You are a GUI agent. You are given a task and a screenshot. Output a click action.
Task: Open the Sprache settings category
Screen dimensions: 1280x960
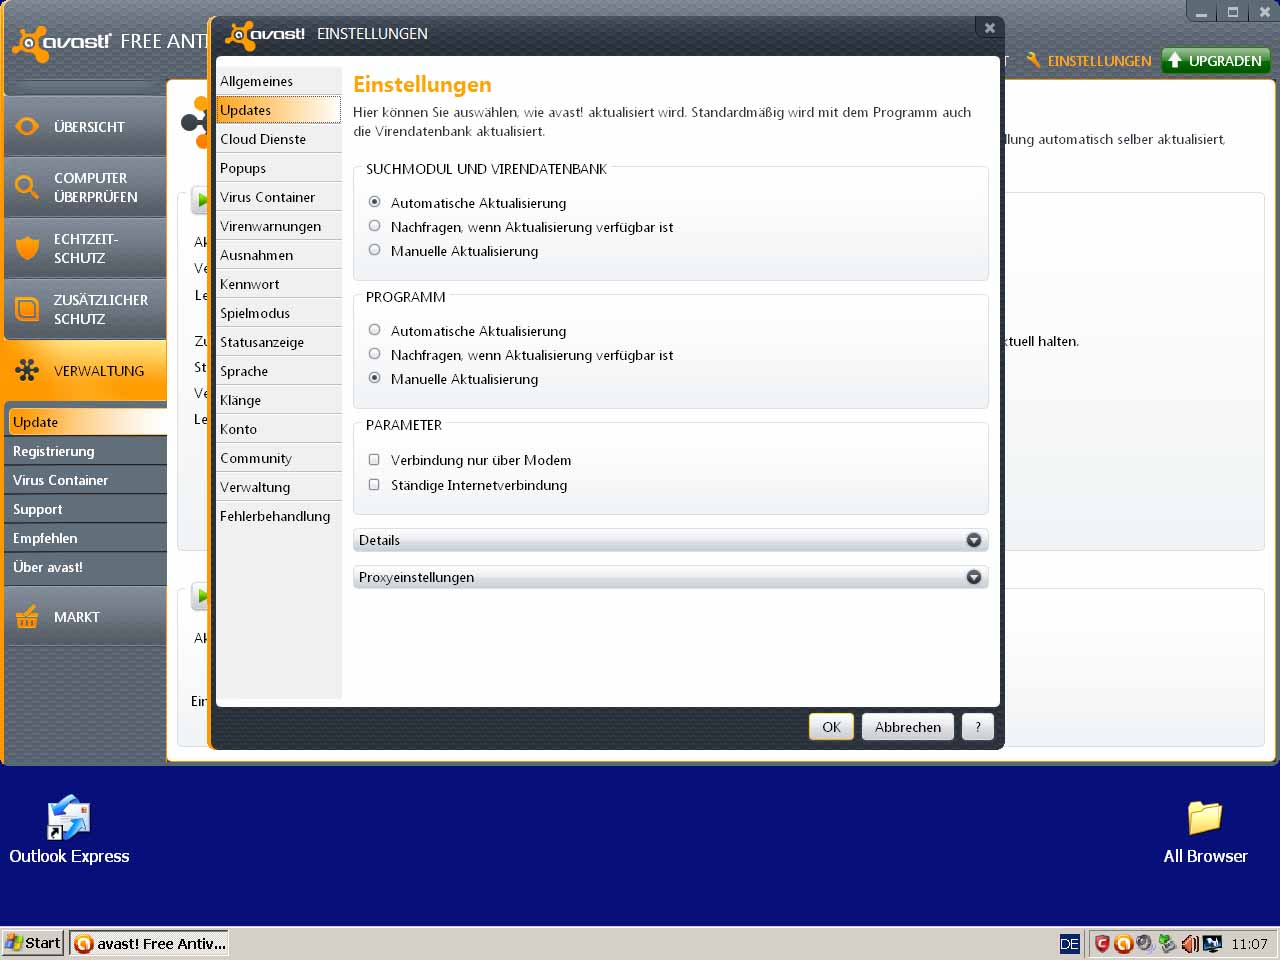pos(279,371)
